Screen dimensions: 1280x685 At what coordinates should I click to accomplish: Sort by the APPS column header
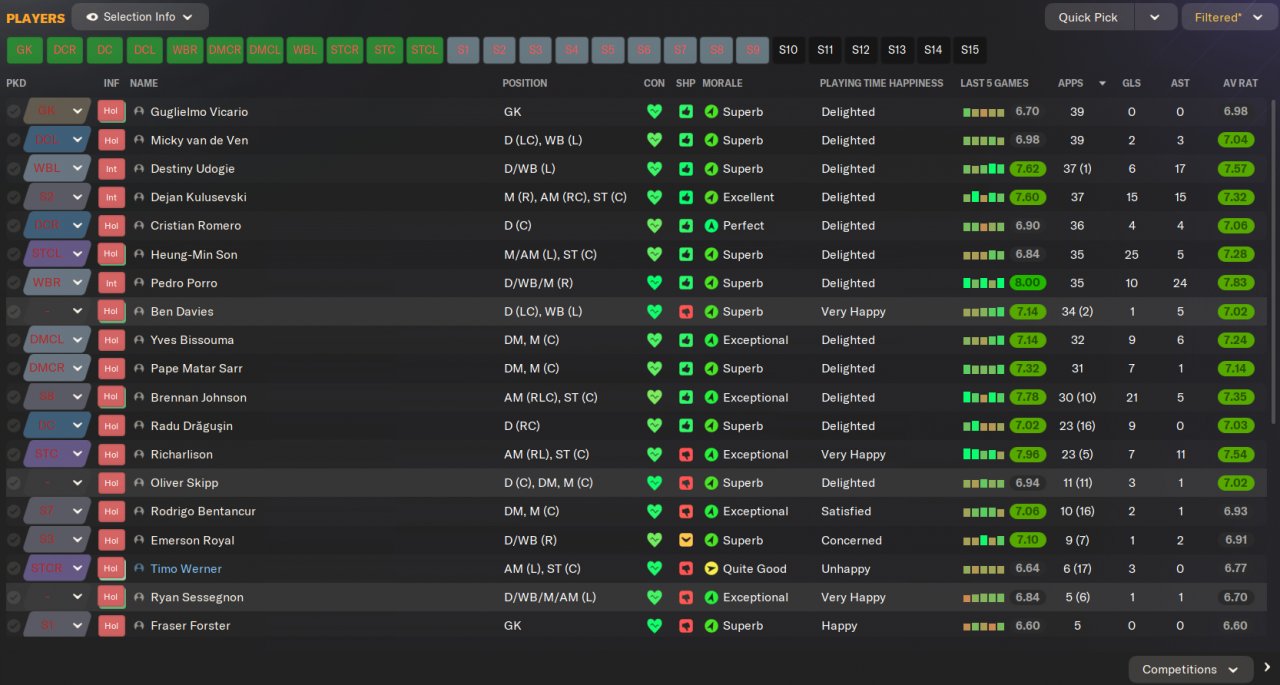(x=1070, y=83)
